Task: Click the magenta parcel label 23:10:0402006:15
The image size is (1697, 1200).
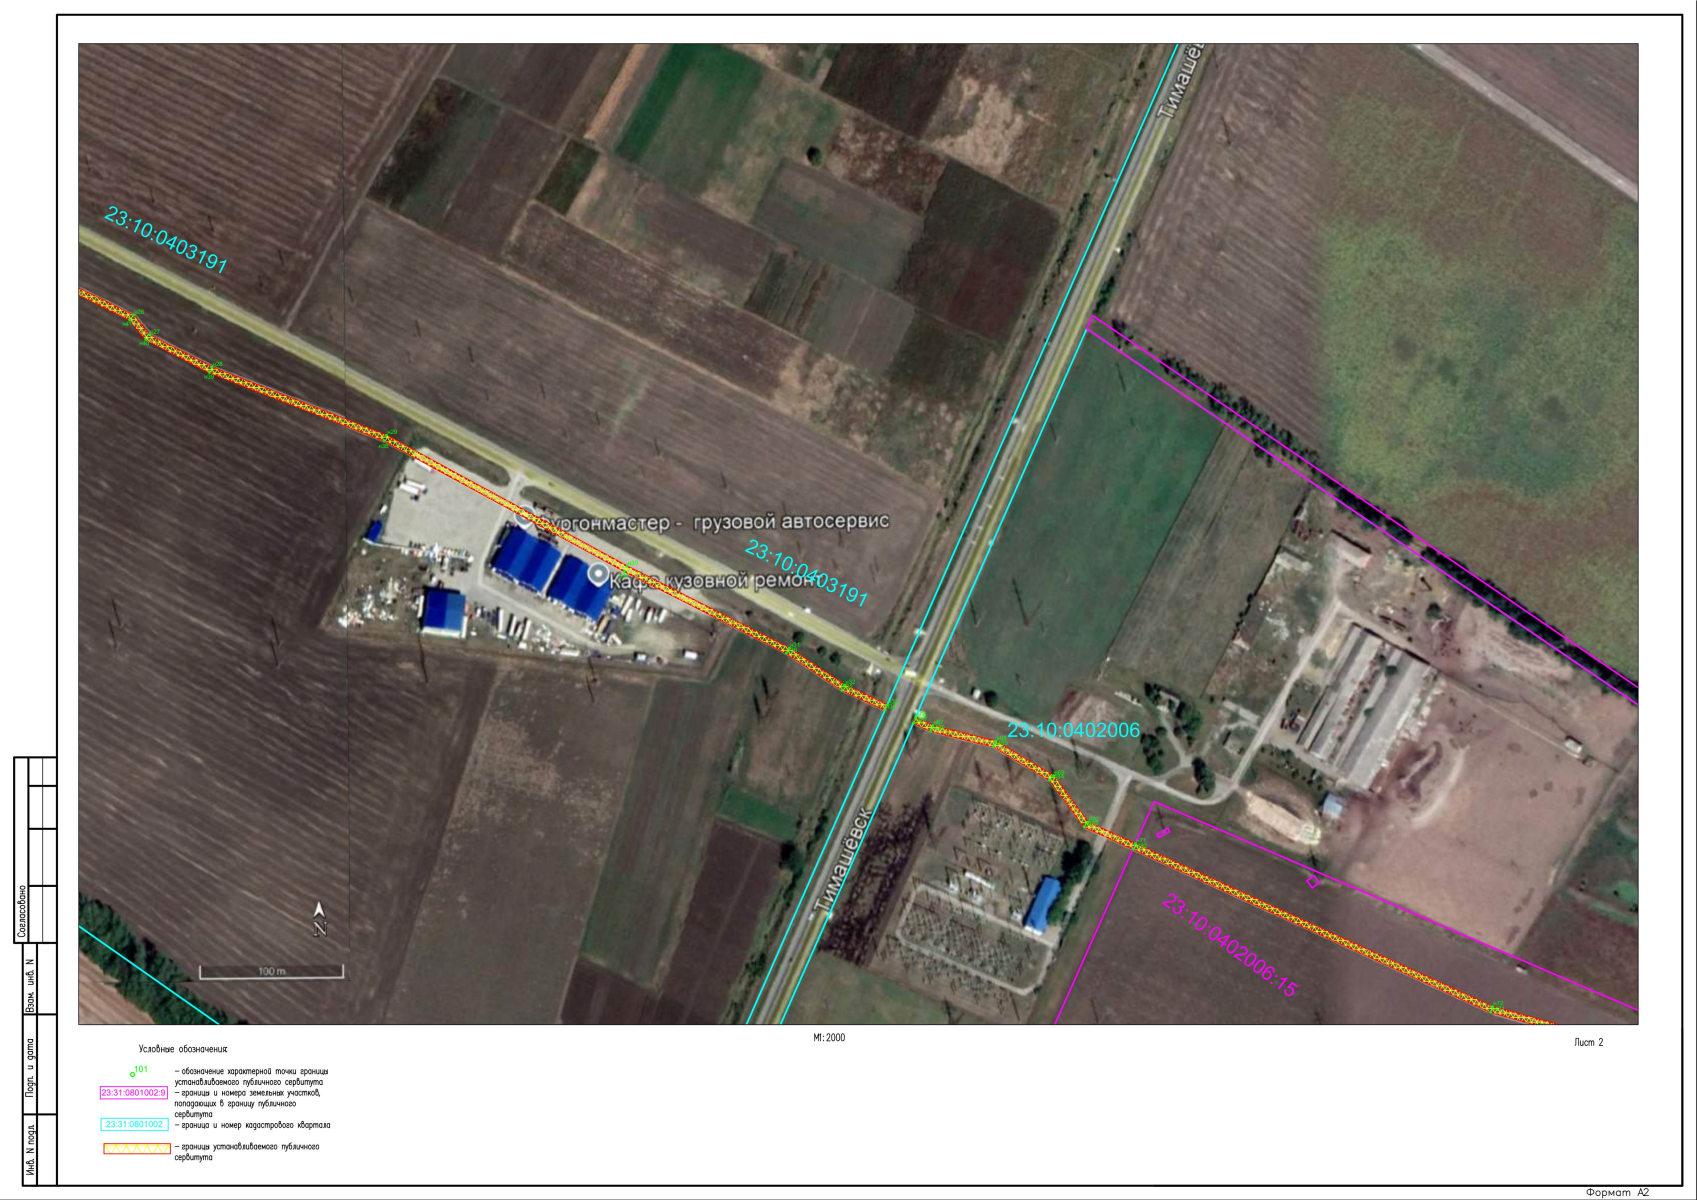Action: pos(1229,946)
